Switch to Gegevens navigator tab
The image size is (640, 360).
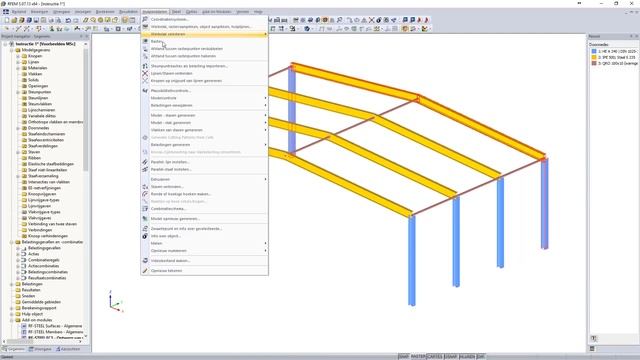tap(14, 349)
